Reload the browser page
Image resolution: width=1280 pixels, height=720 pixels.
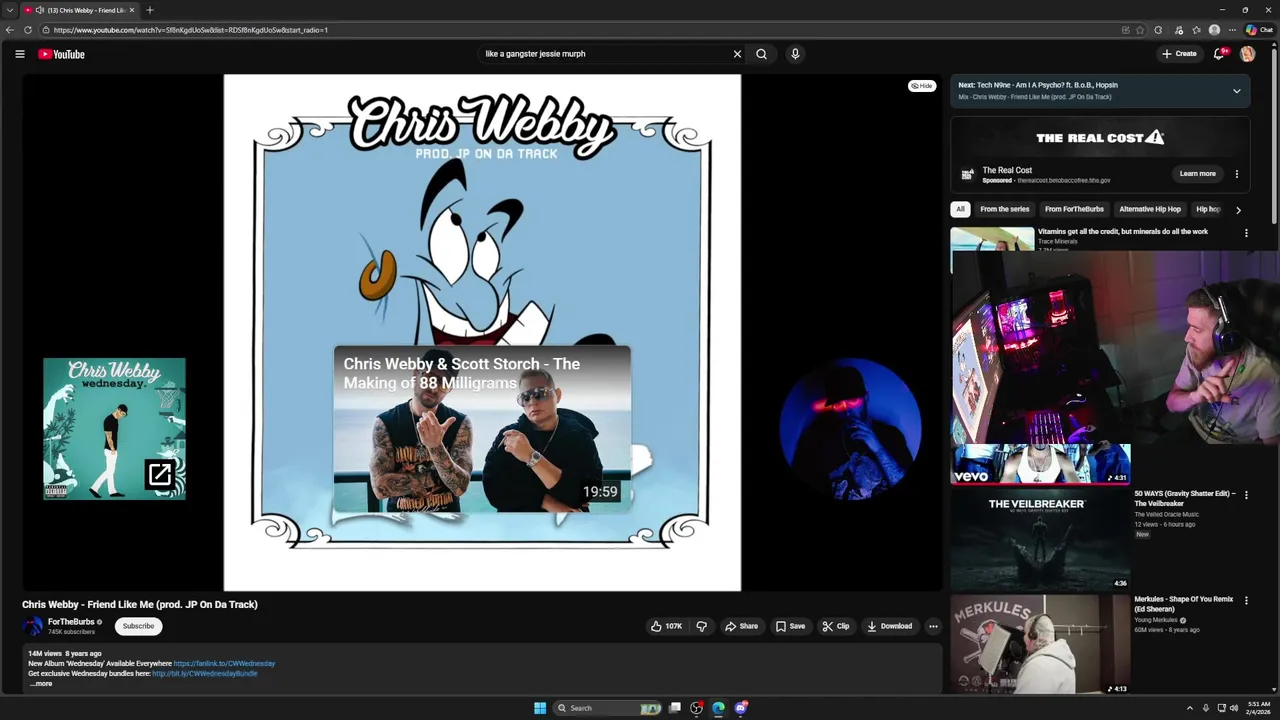[x=28, y=30]
